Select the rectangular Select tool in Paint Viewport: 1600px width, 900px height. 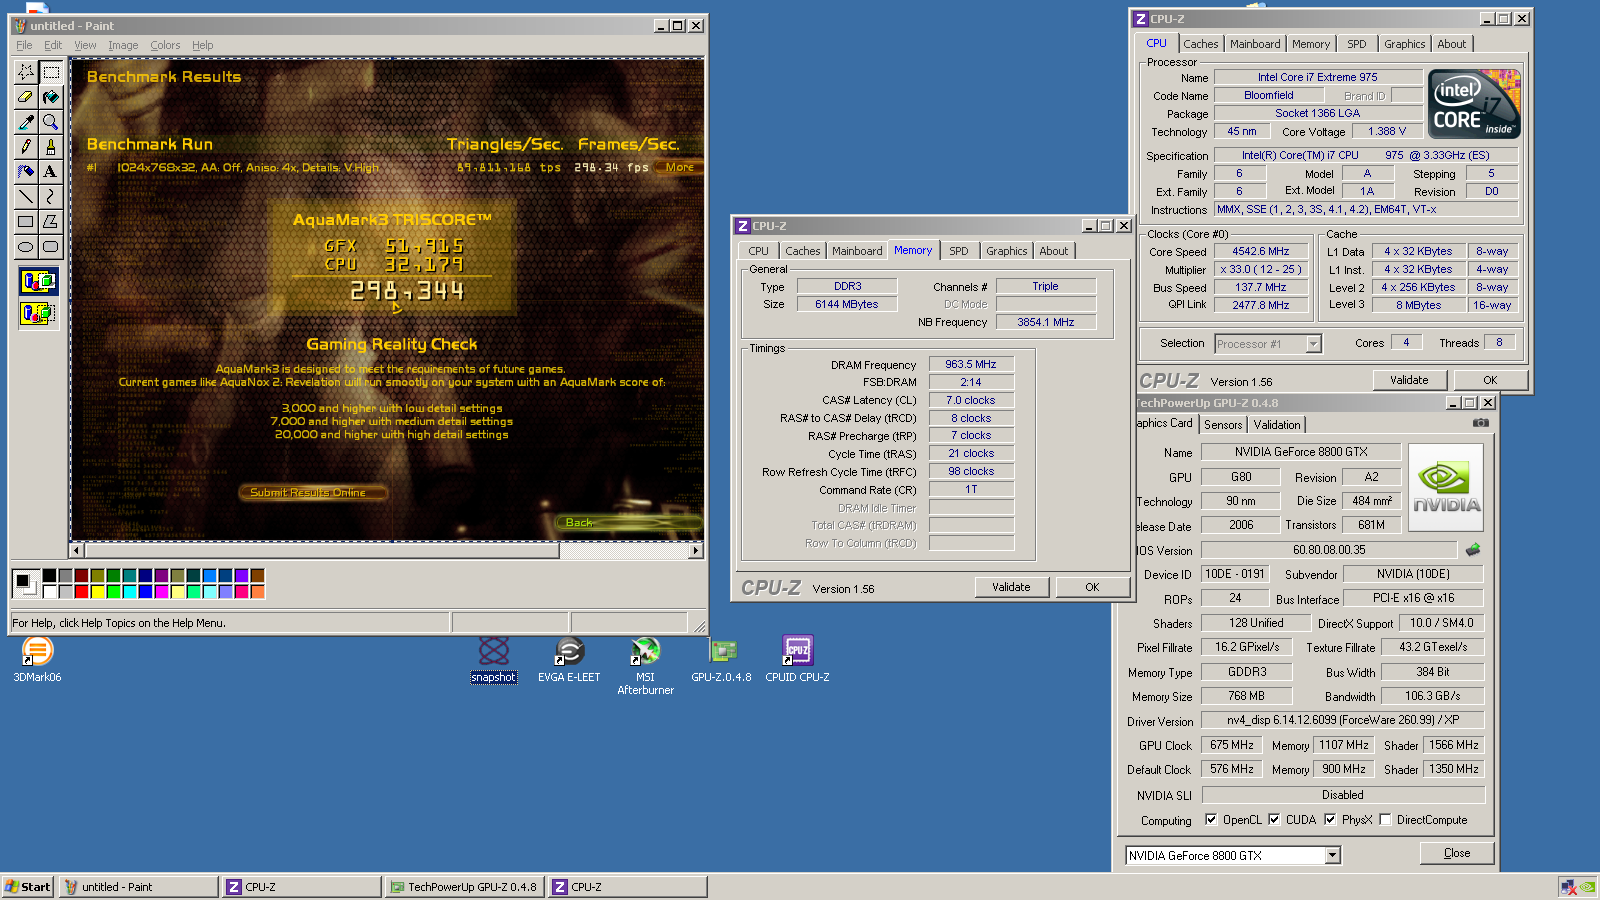click(x=51, y=72)
